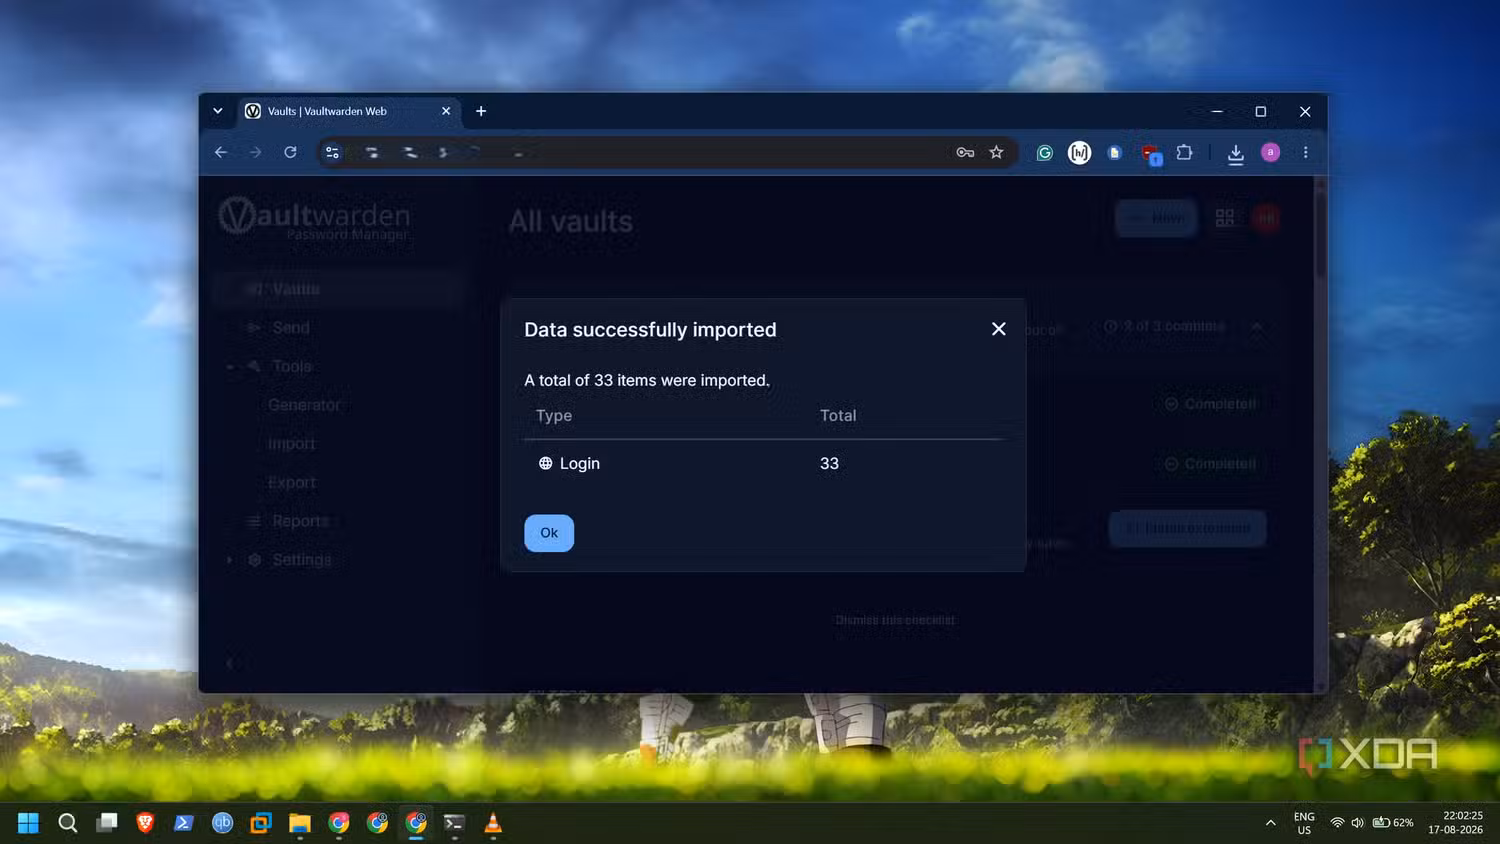Open the ENG US language switcher
1500x844 pixels.
[x=1304, y=823]
